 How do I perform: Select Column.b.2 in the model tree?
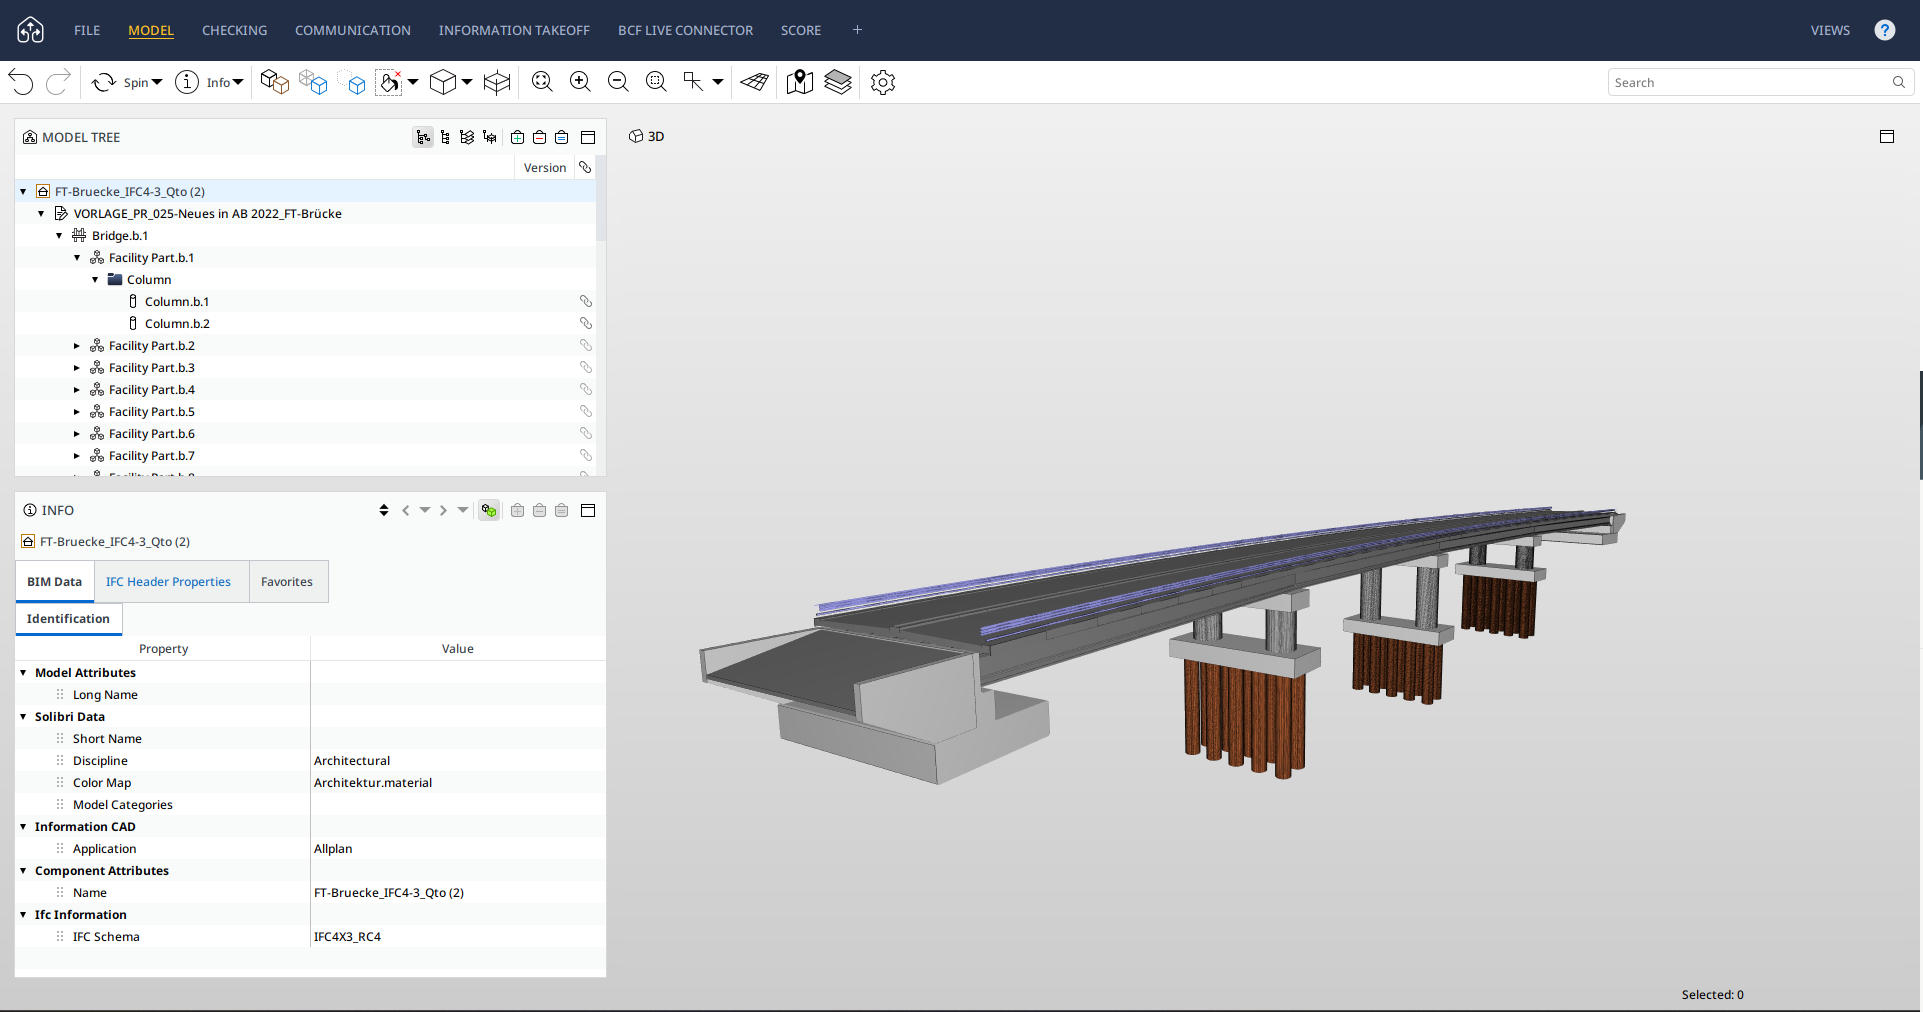[177, 324]
